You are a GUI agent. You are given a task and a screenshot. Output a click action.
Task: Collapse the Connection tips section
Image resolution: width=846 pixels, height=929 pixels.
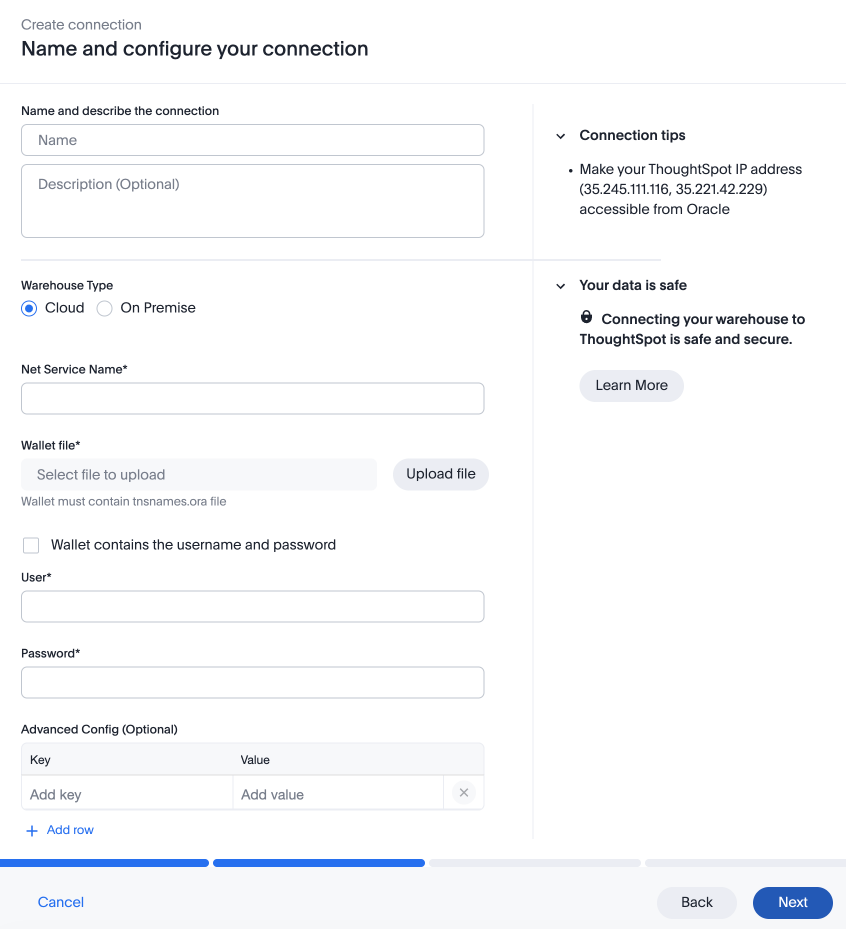click(560, 136)
